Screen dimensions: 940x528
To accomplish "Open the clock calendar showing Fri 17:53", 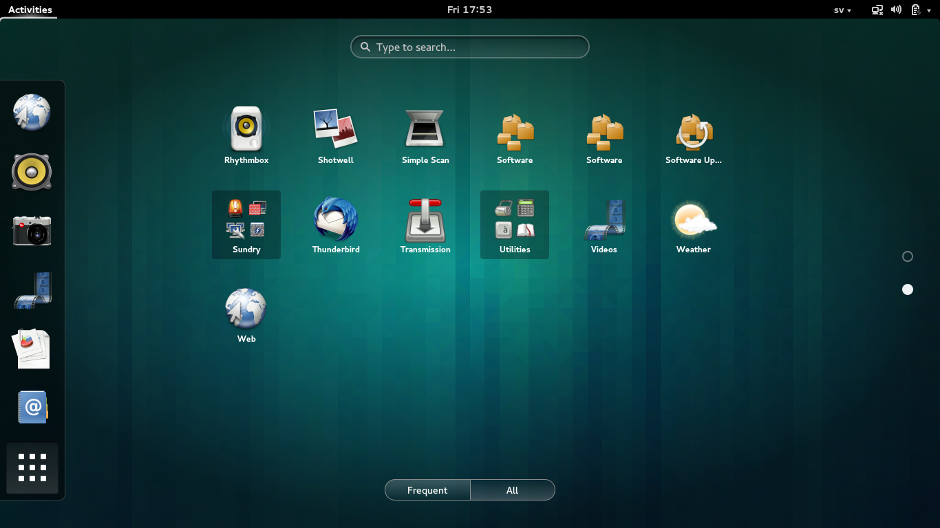I will [469, 10].
